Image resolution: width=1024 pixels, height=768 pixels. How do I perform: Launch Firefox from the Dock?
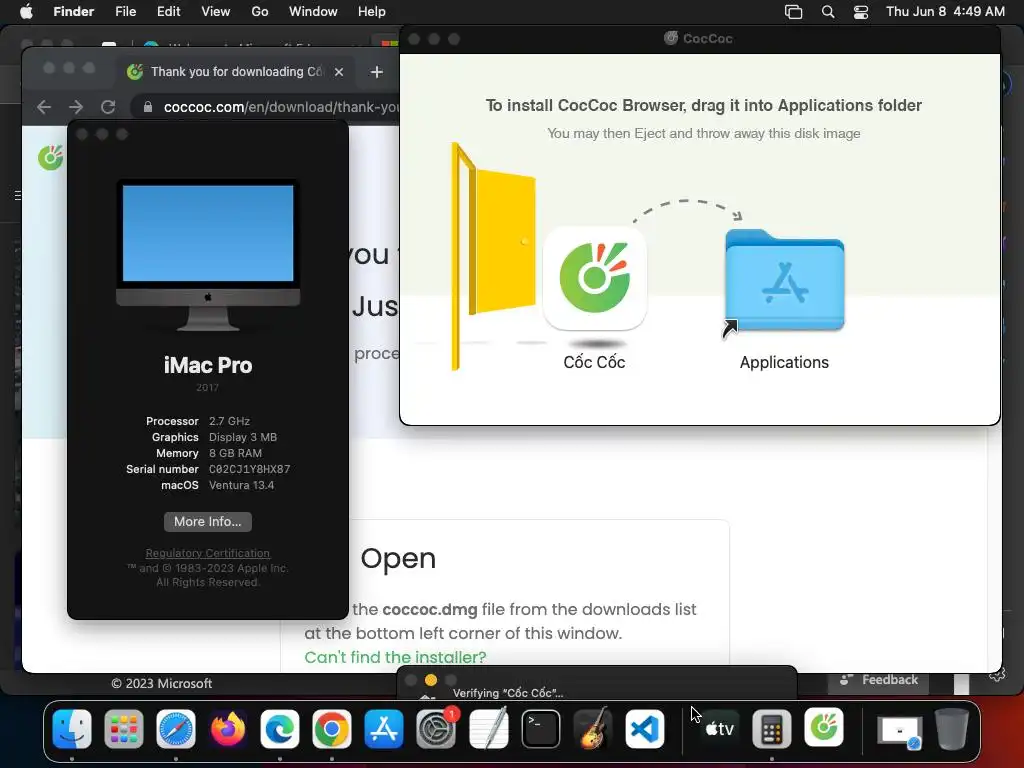228,728
